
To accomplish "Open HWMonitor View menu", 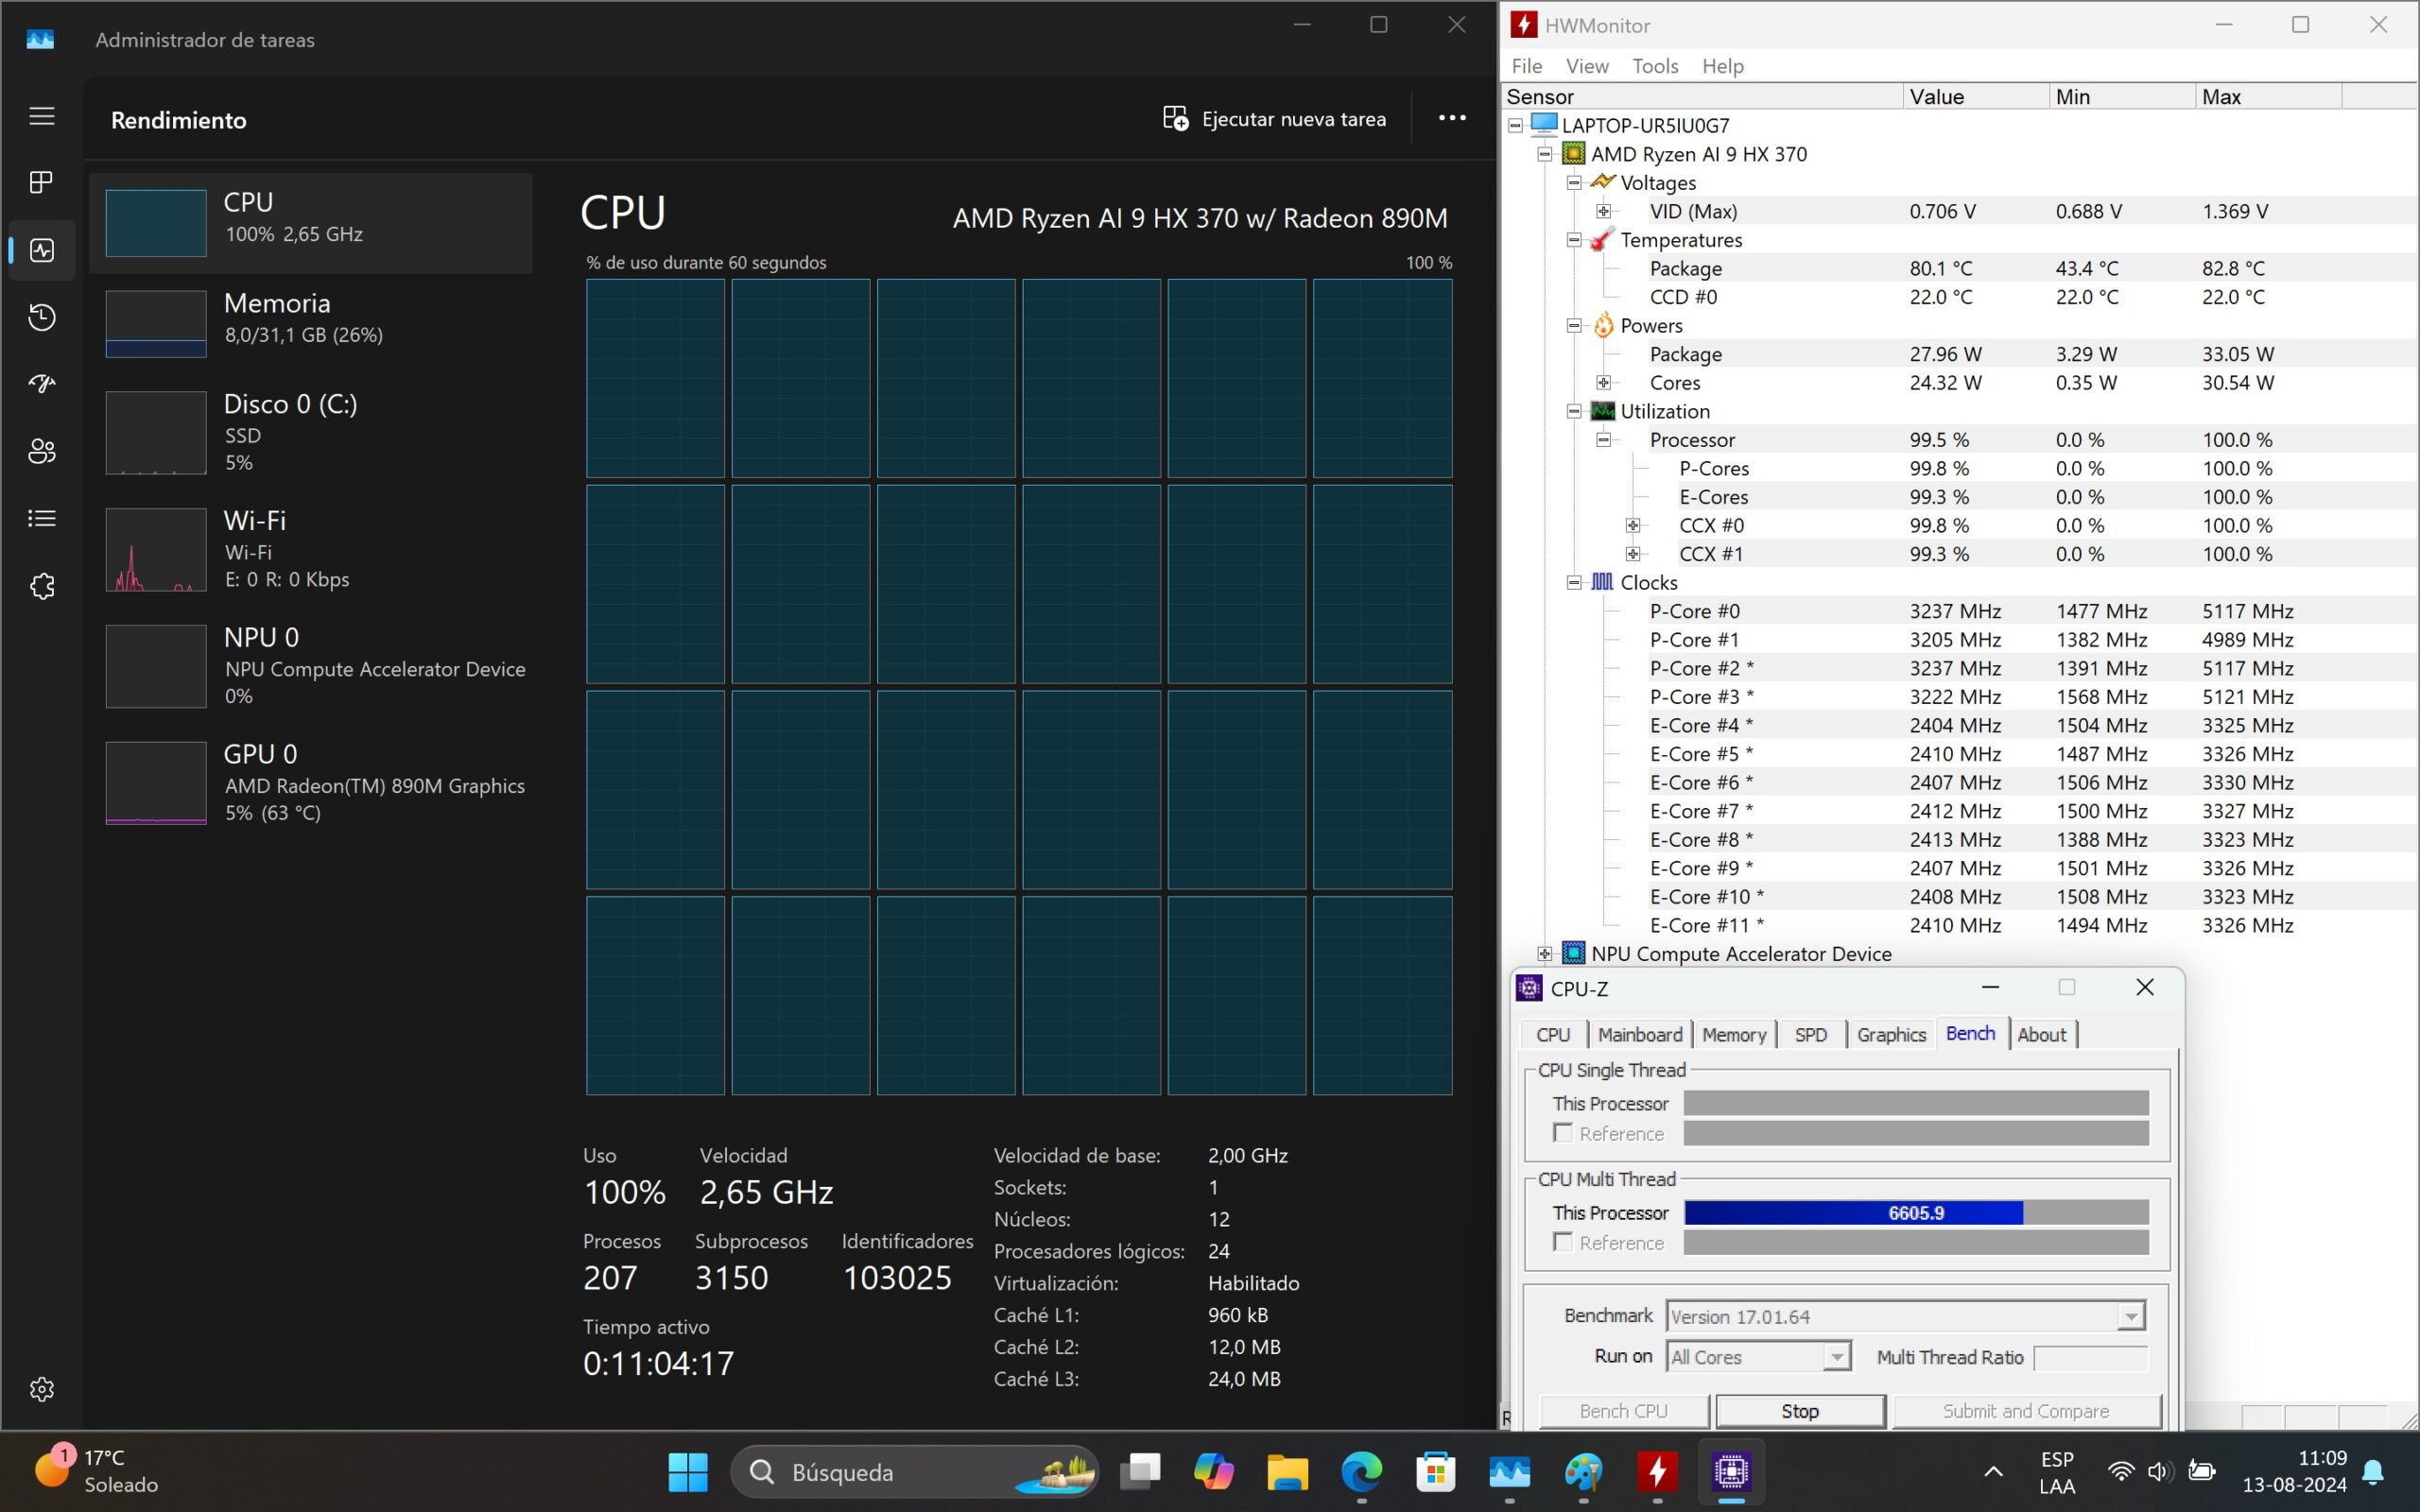I will click(1587, 66).
